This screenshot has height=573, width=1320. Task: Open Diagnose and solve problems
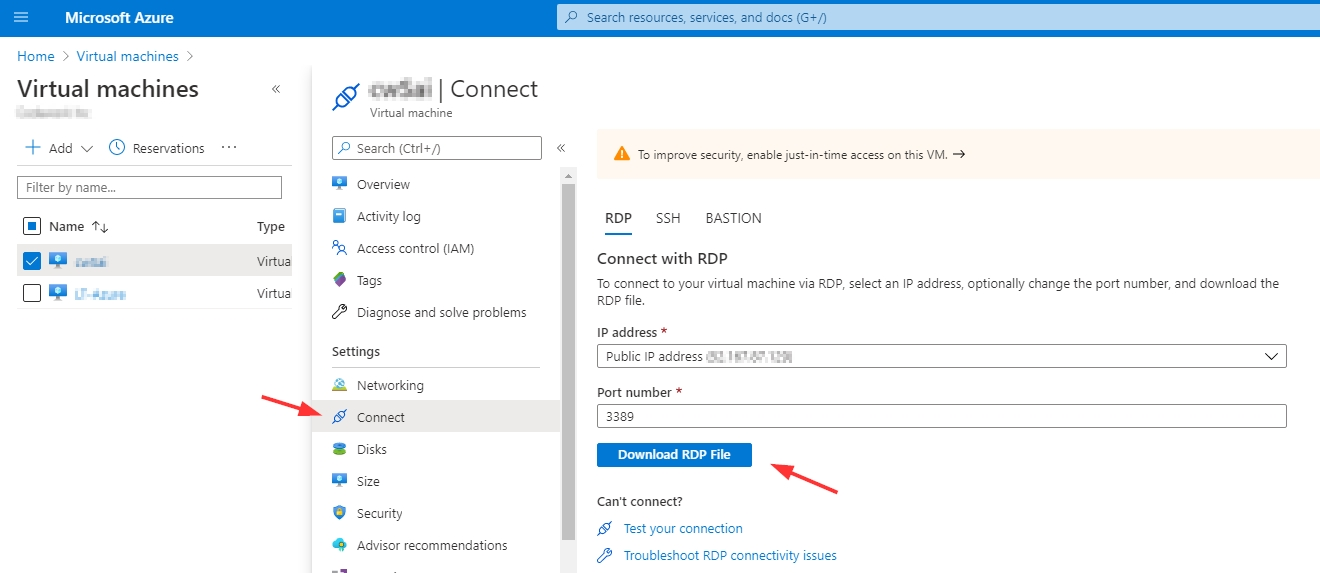441,312
